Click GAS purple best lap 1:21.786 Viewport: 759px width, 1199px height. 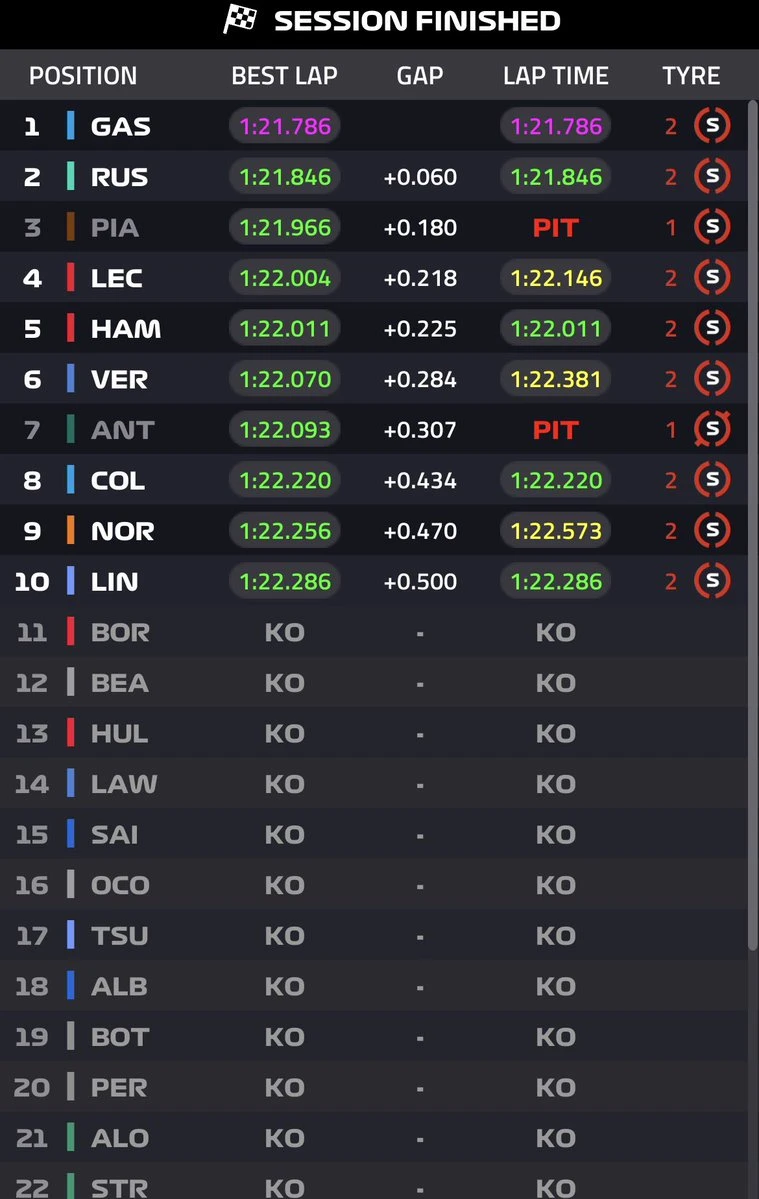tap(284, 126)
